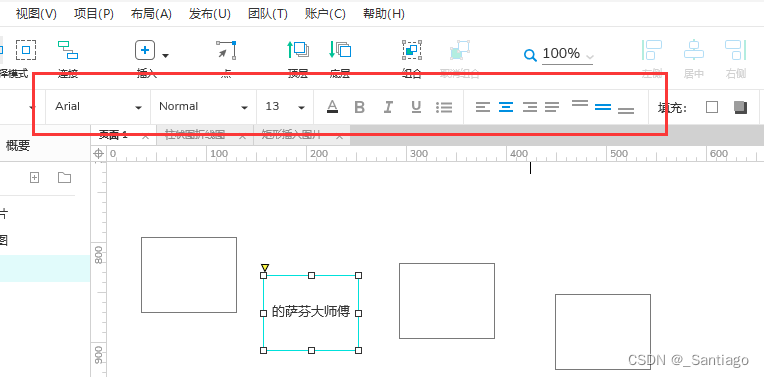764x377 pixels.
Task: Toggle italic formatting
Action: pyautogui.click(x=388, y=107)
